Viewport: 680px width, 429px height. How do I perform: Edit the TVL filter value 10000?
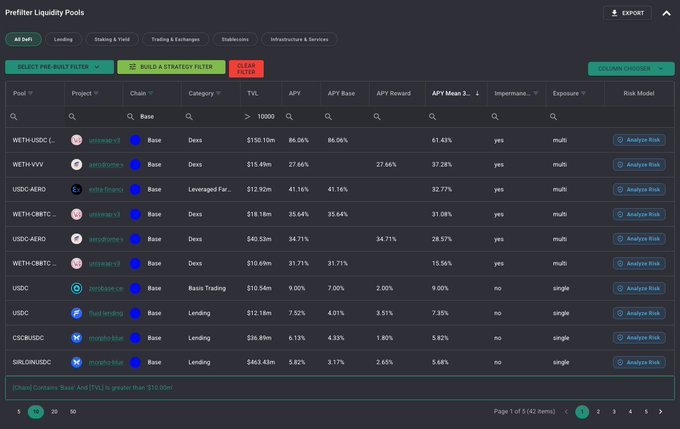click(268, 117)
